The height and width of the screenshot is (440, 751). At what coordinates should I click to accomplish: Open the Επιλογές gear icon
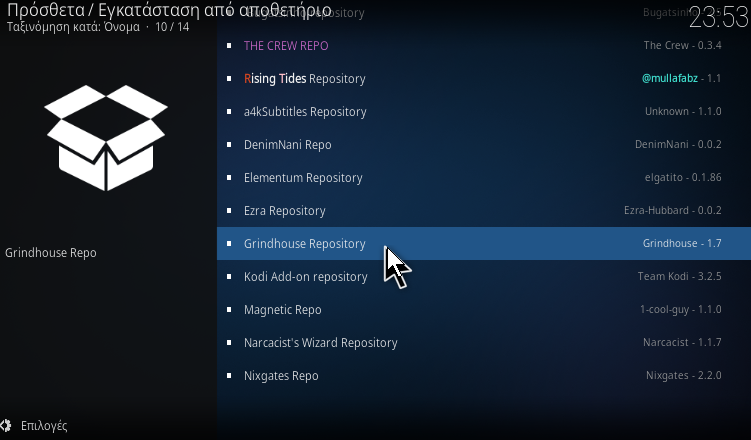[x=6, y=425]
